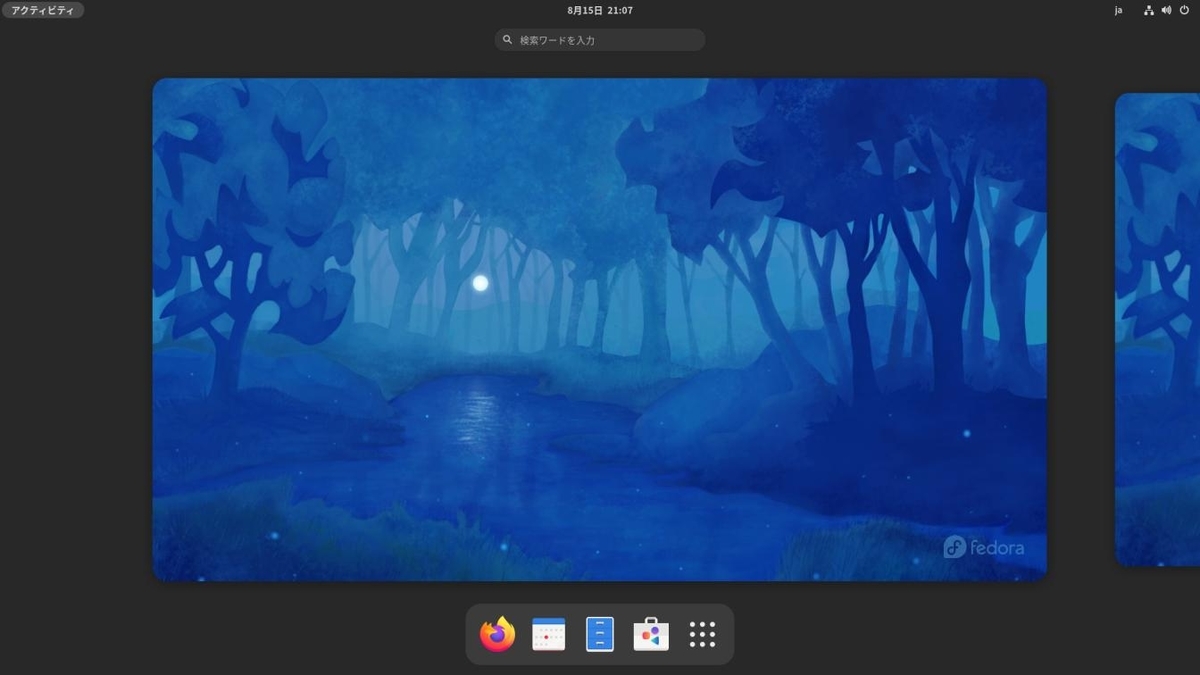Image resolution: width=1200 pixels, height=675 pixels.
Task: Select the main workspace thumbnail
Action: (x=600, y=329)
